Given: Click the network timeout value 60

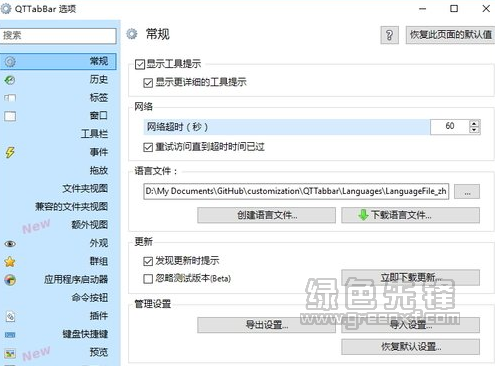Looking at the screenshot, I should tap(450, 127).
